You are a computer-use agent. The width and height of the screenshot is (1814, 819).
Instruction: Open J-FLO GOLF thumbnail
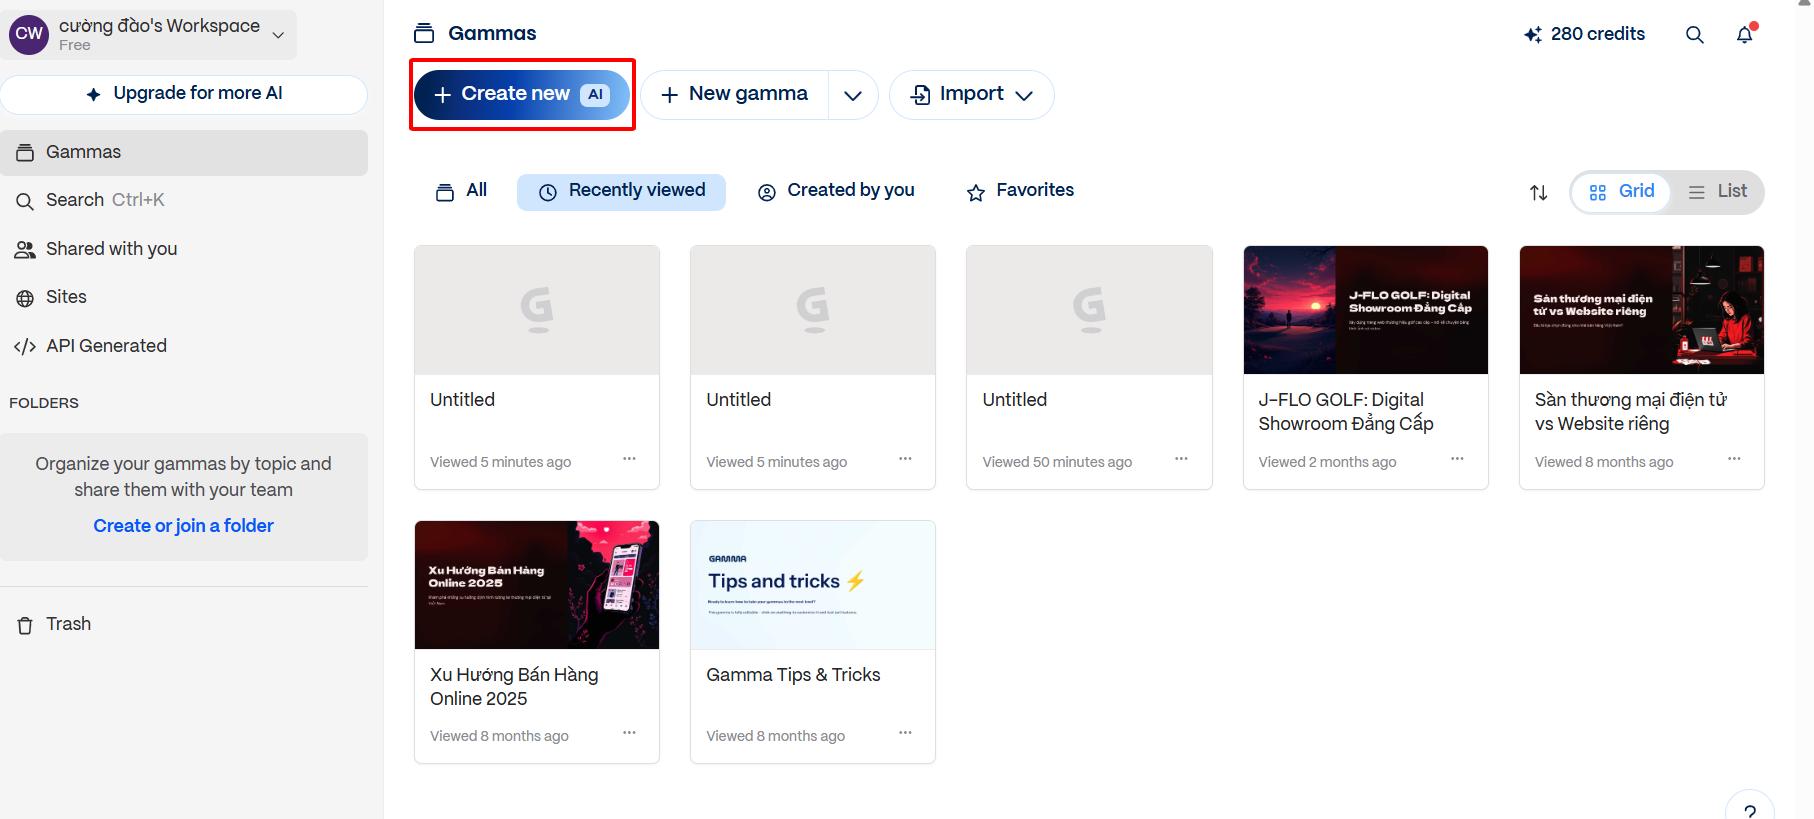click(1366, 310)
